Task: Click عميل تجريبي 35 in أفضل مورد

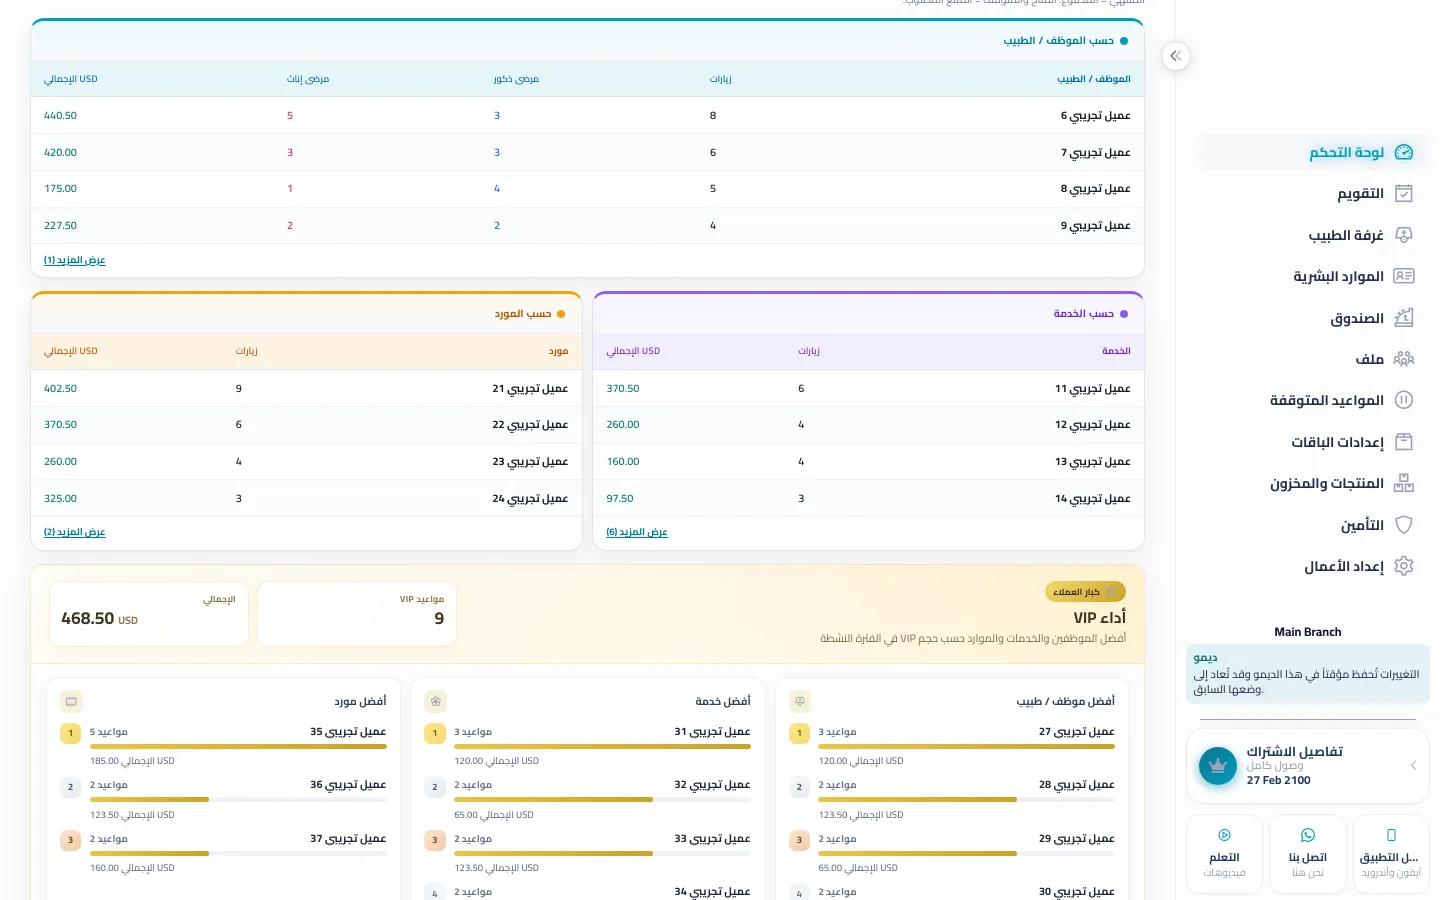Action: [348, 732]
